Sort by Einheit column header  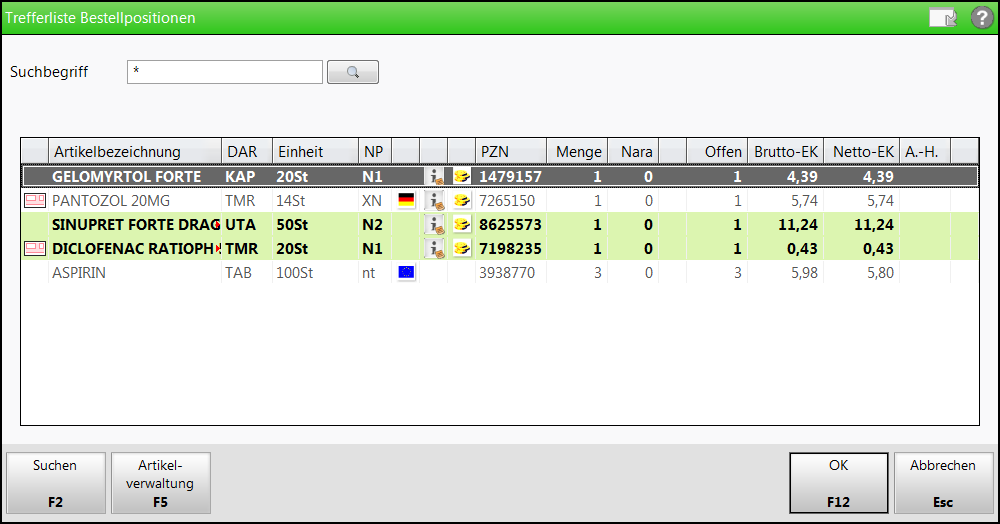(315, 152)
